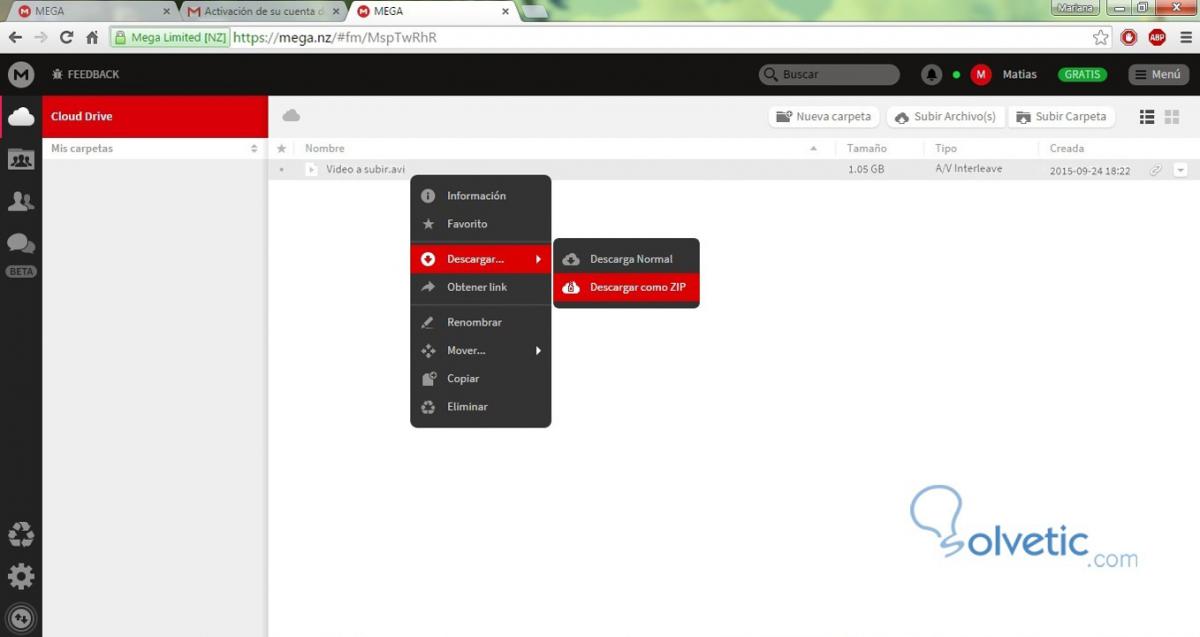1200x637 pixels.
Task: Click file name Video a subir.avi
Action: (365, 170)
